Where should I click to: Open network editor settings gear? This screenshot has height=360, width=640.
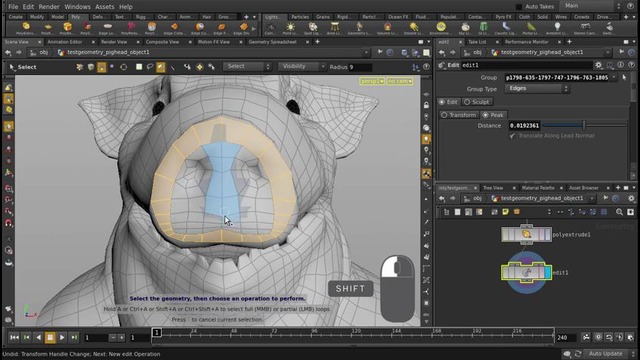631,198
